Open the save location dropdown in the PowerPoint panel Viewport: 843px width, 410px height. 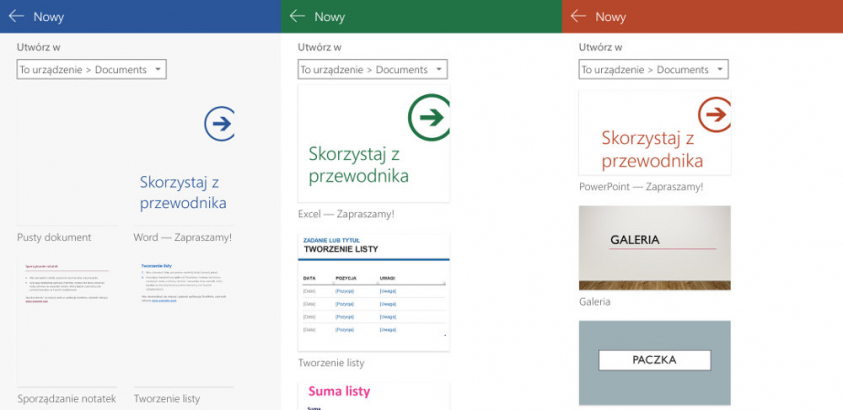pyautogui.click(x=653, y=69)
